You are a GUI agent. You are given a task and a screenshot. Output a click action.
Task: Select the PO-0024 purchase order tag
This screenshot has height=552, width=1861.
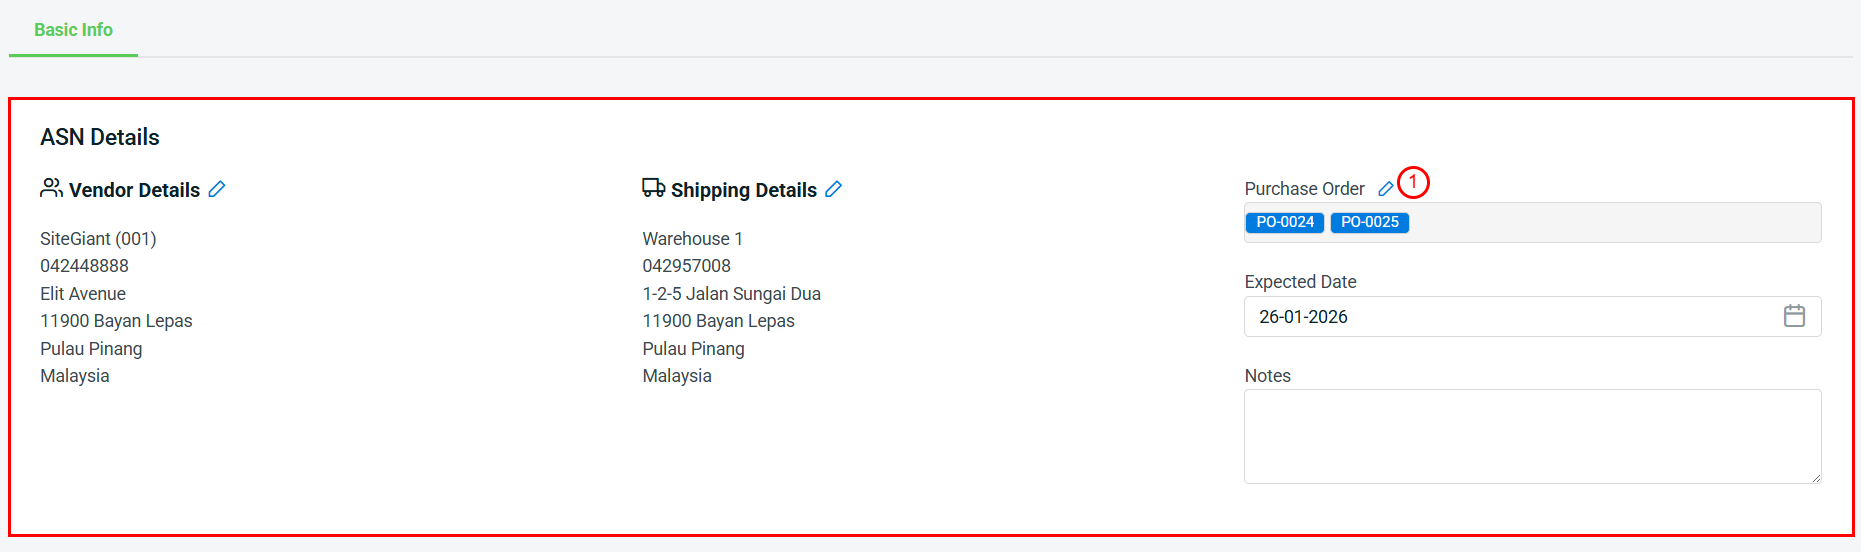1285,222
